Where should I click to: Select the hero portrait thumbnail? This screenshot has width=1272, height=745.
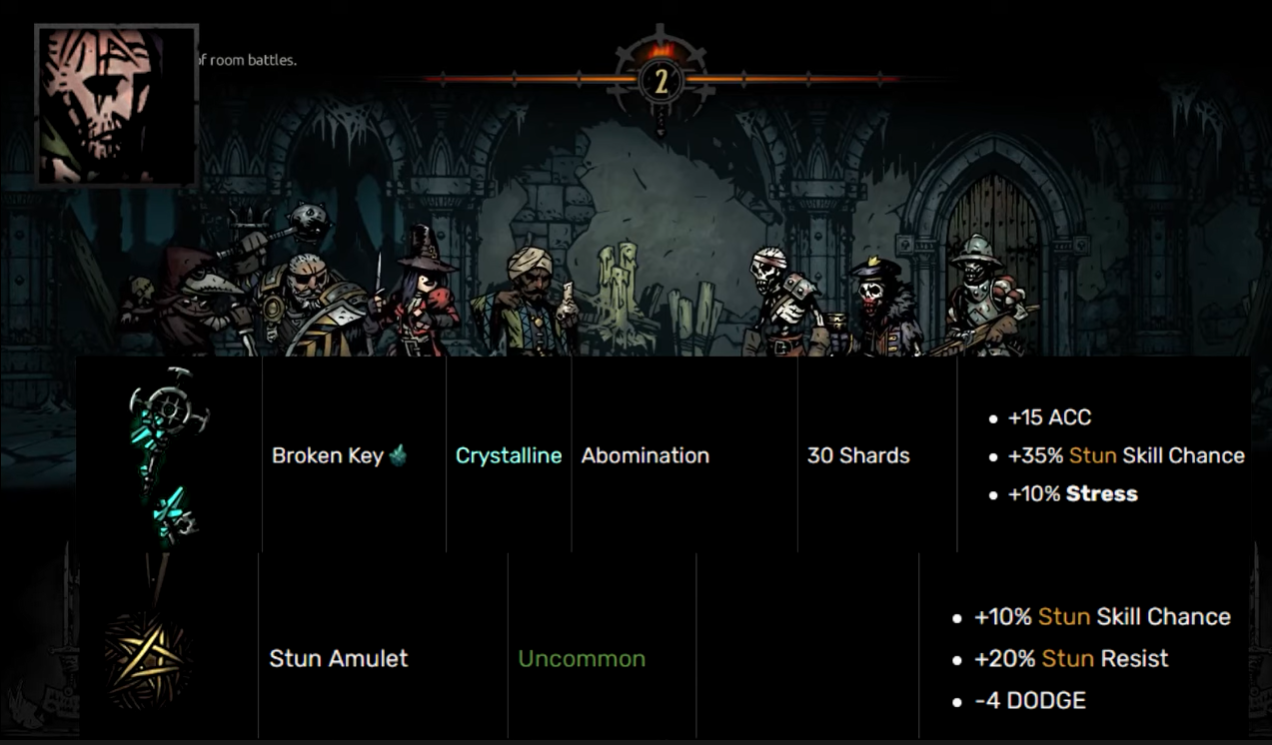tap(116, 105)
